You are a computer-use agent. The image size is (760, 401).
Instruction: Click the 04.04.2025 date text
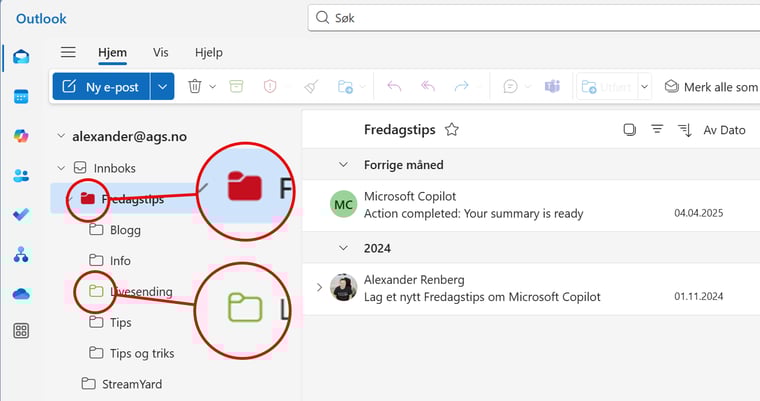698,213
